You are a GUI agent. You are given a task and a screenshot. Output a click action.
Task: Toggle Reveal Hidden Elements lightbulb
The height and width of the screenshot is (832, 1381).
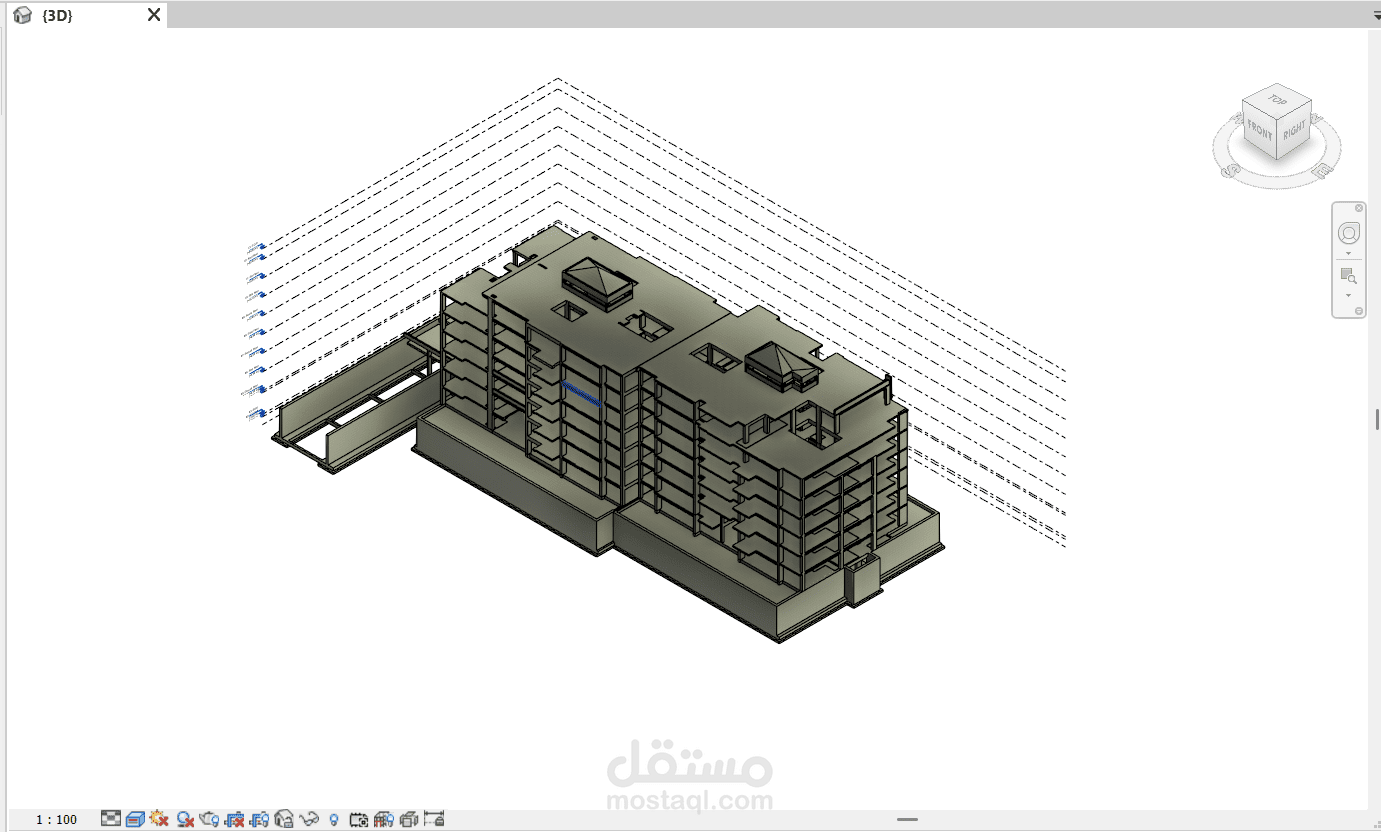(334, 819)
